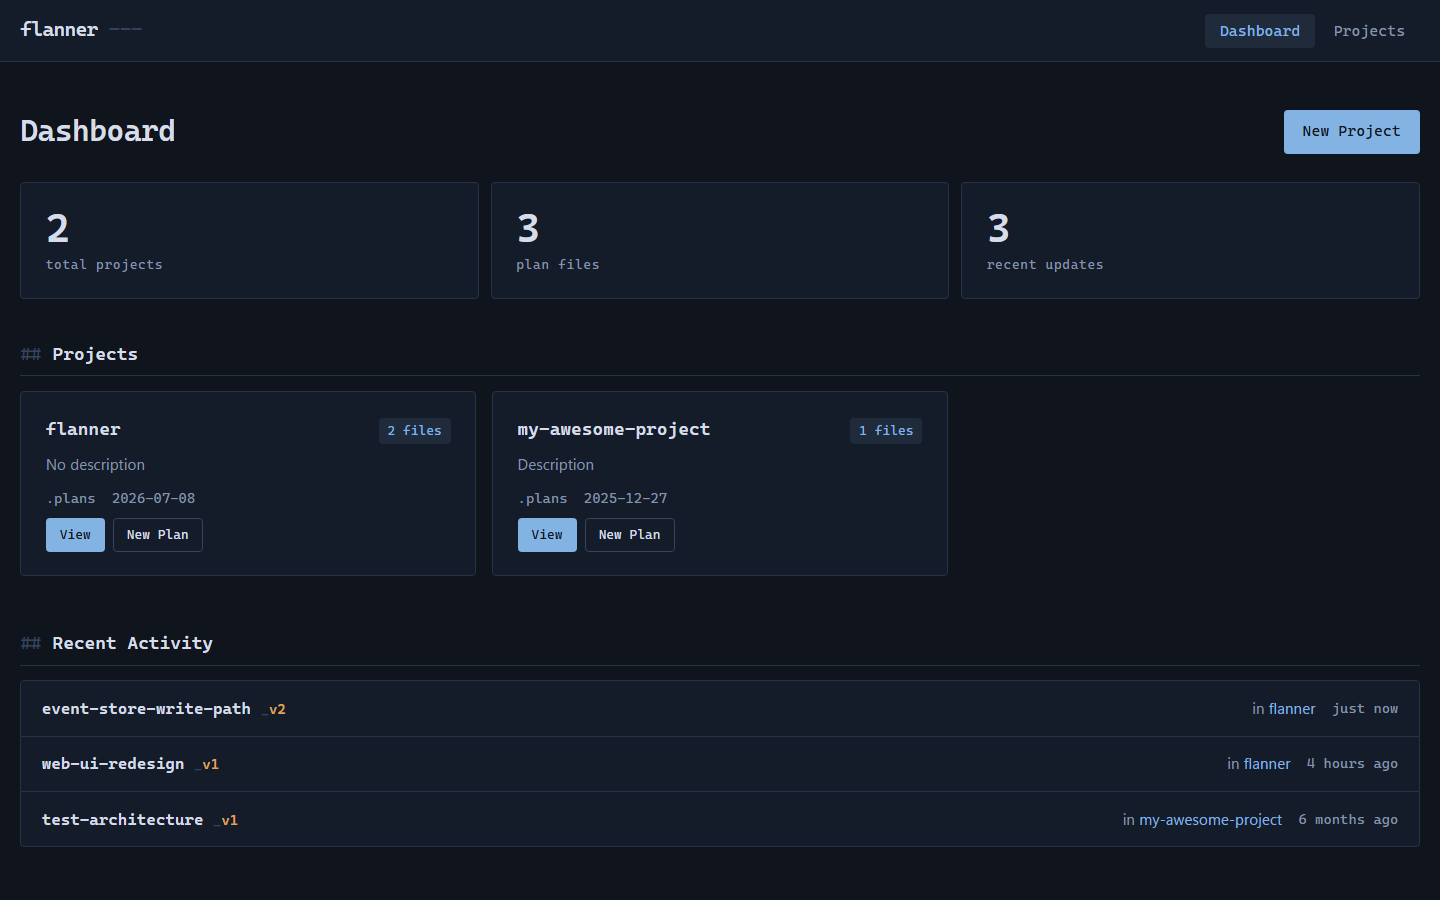
Task: Switch to the Projects nav tab
Action: 1368,31
